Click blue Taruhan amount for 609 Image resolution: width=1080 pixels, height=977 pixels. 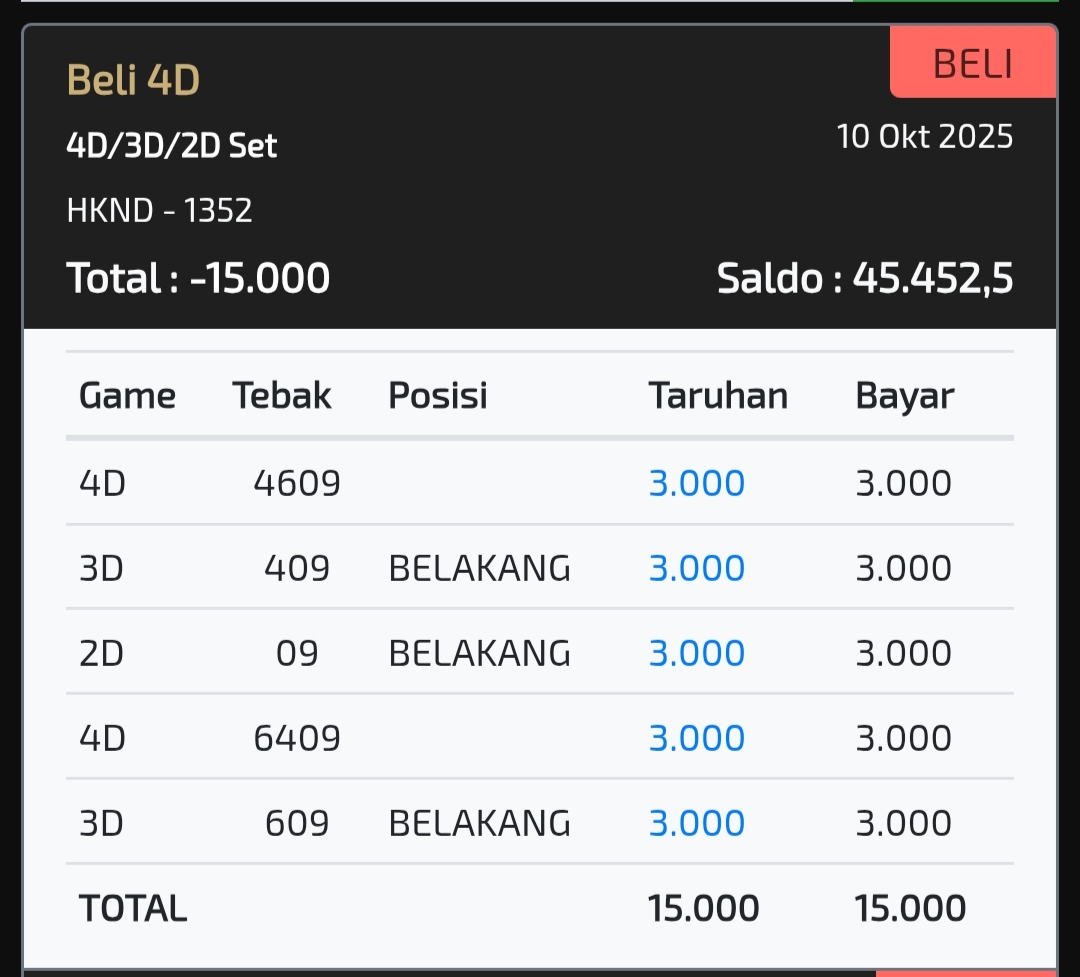click(697, 824)
